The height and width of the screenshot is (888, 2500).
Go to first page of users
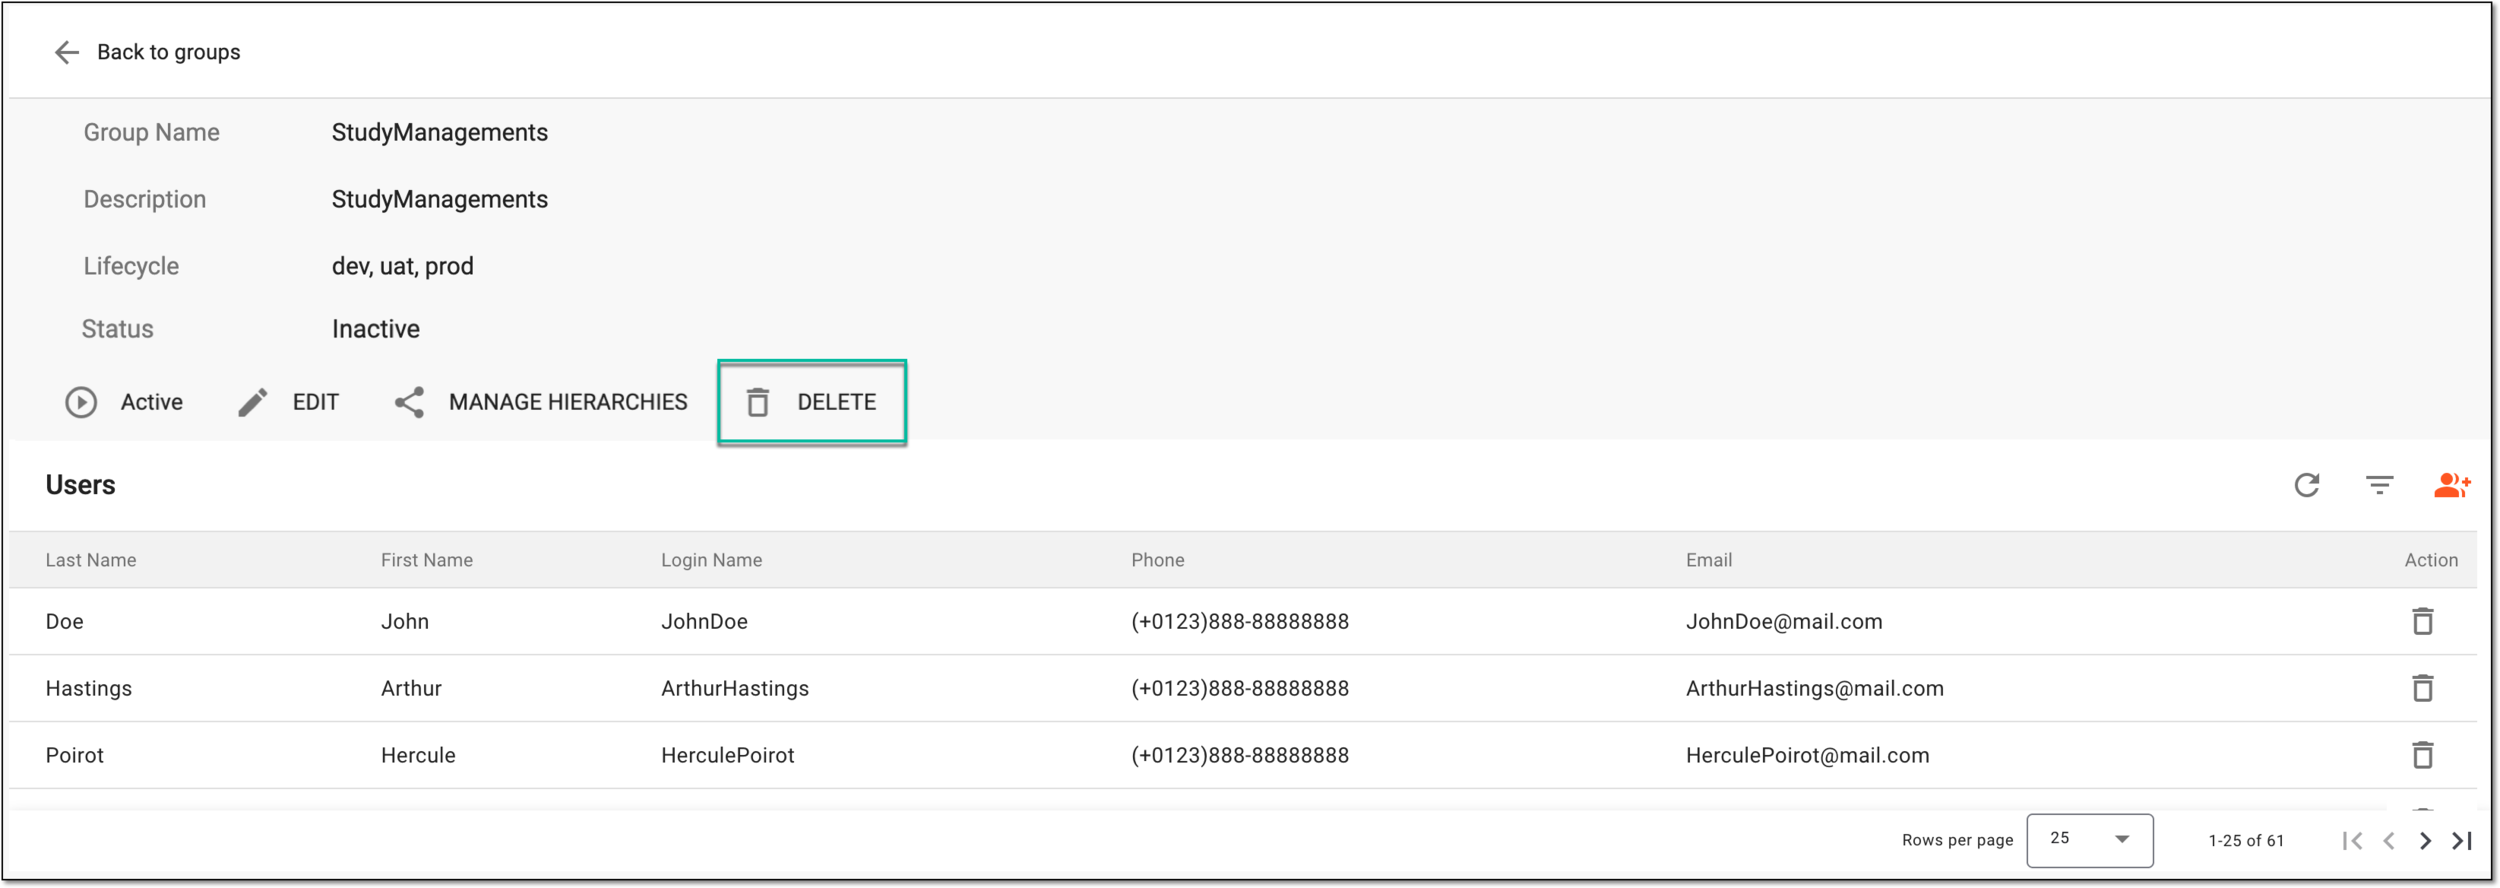2352,841
